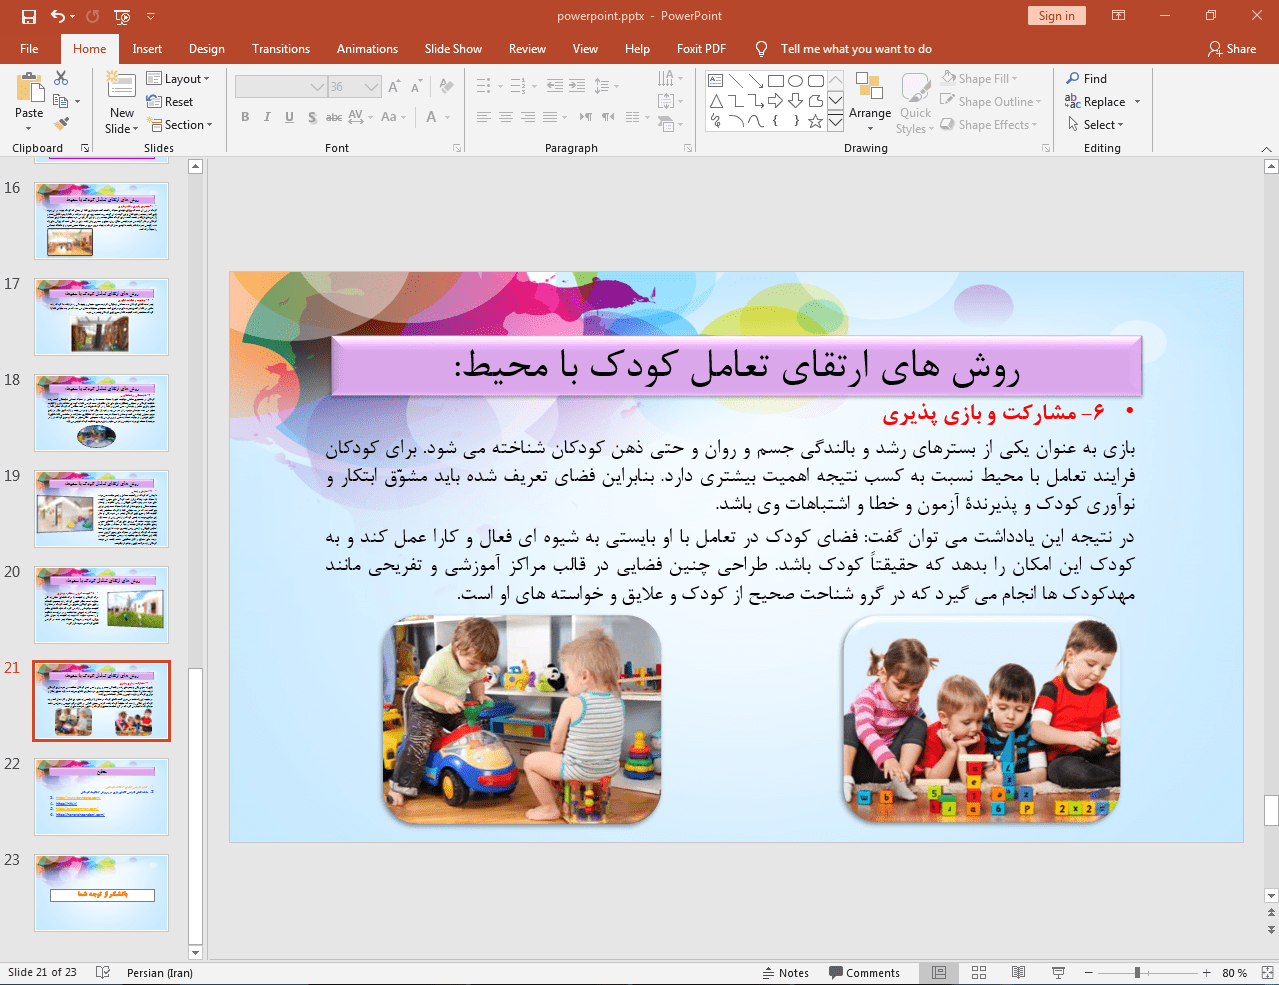The height and width of the screenshot is (985, 1279).
Task: Click the zoom in plus button
Action: click(1207, 973)
